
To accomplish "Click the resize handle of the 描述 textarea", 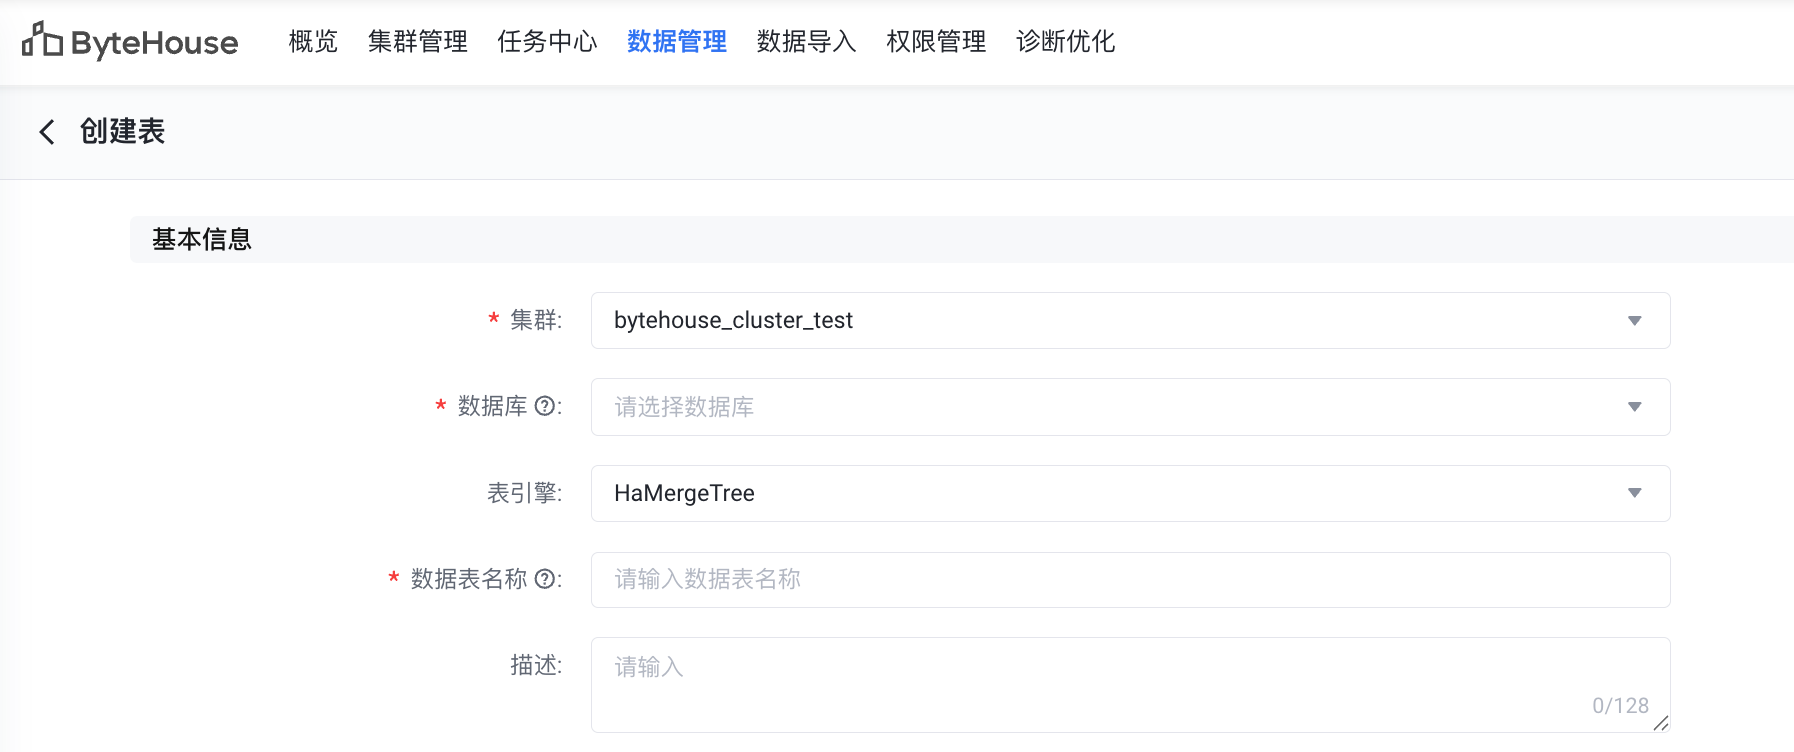I will click(1660, 723).
